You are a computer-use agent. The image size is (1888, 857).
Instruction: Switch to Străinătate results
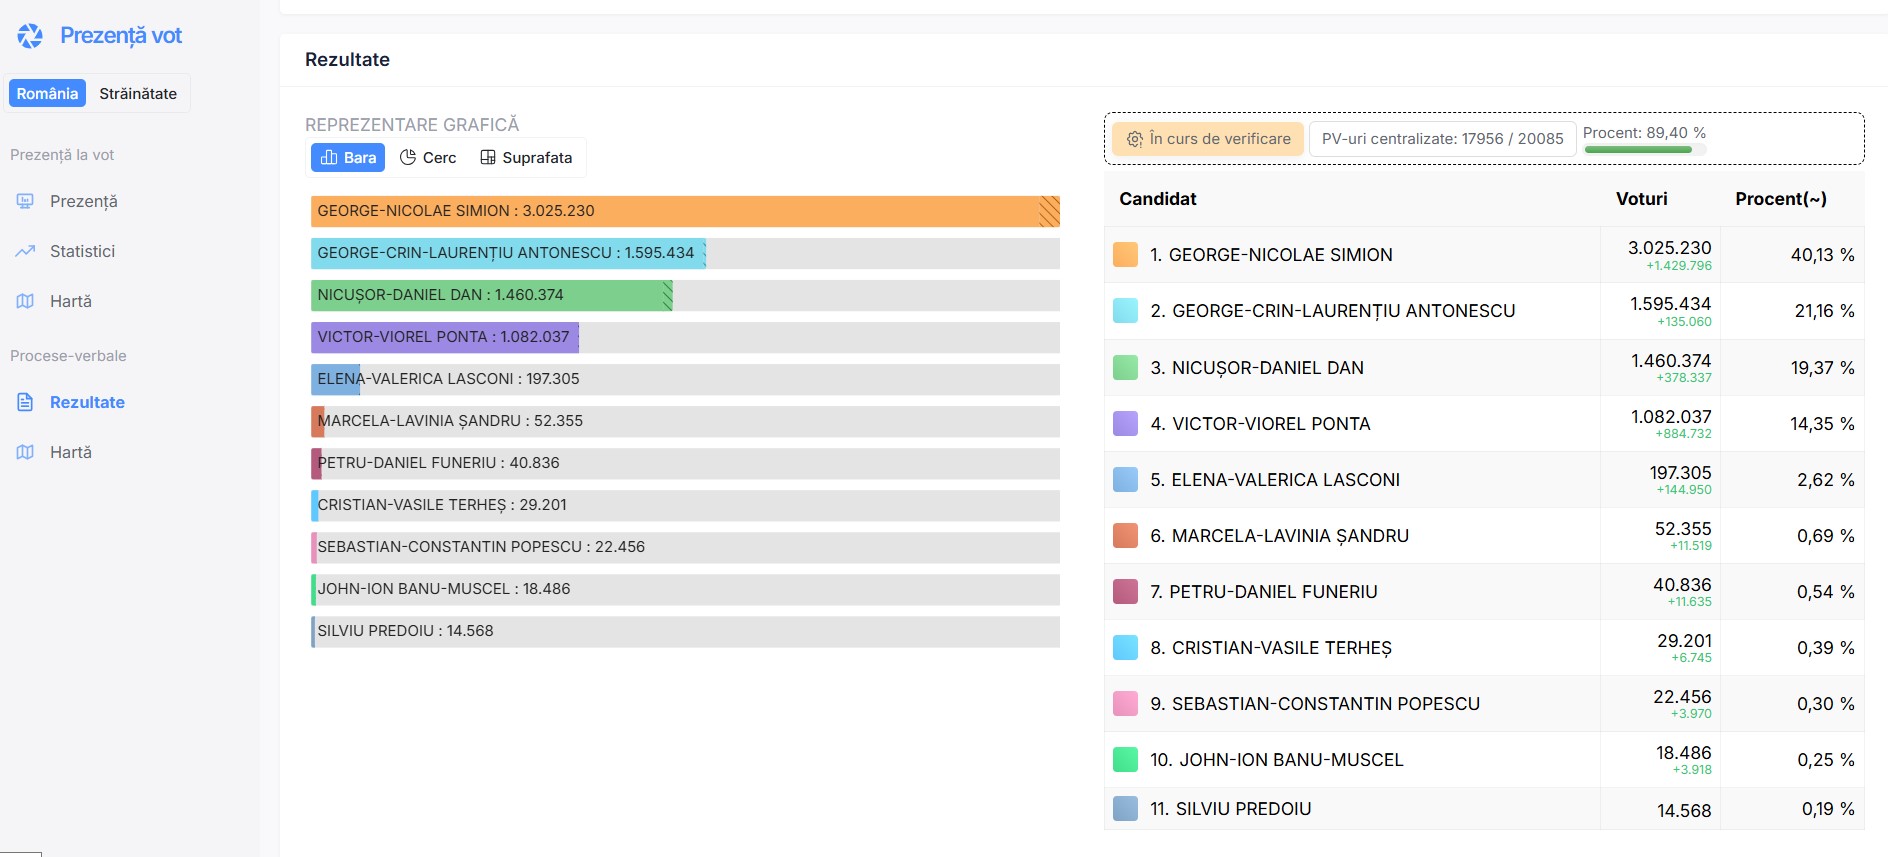[138, 93]
